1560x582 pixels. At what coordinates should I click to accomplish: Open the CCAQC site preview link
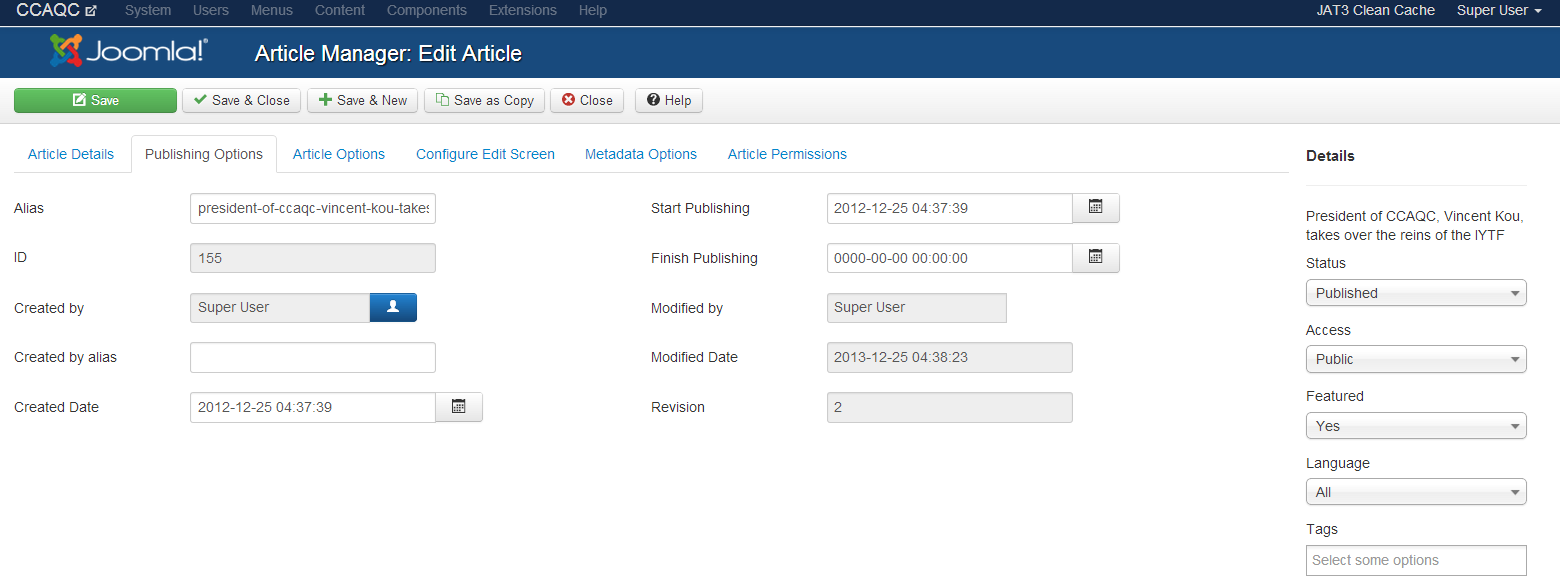pyautogui.click(x=57, y=10)
